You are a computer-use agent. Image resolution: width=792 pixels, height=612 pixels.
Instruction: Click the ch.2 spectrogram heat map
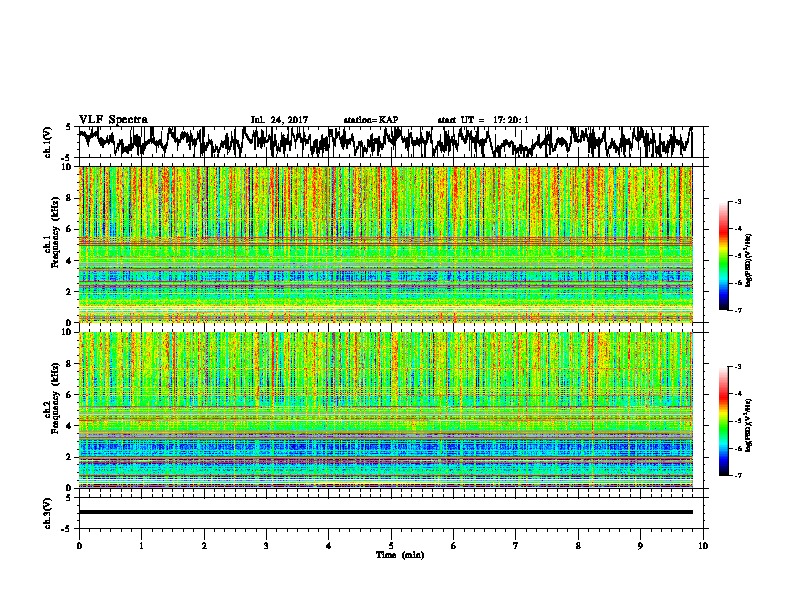click(385, 410)
